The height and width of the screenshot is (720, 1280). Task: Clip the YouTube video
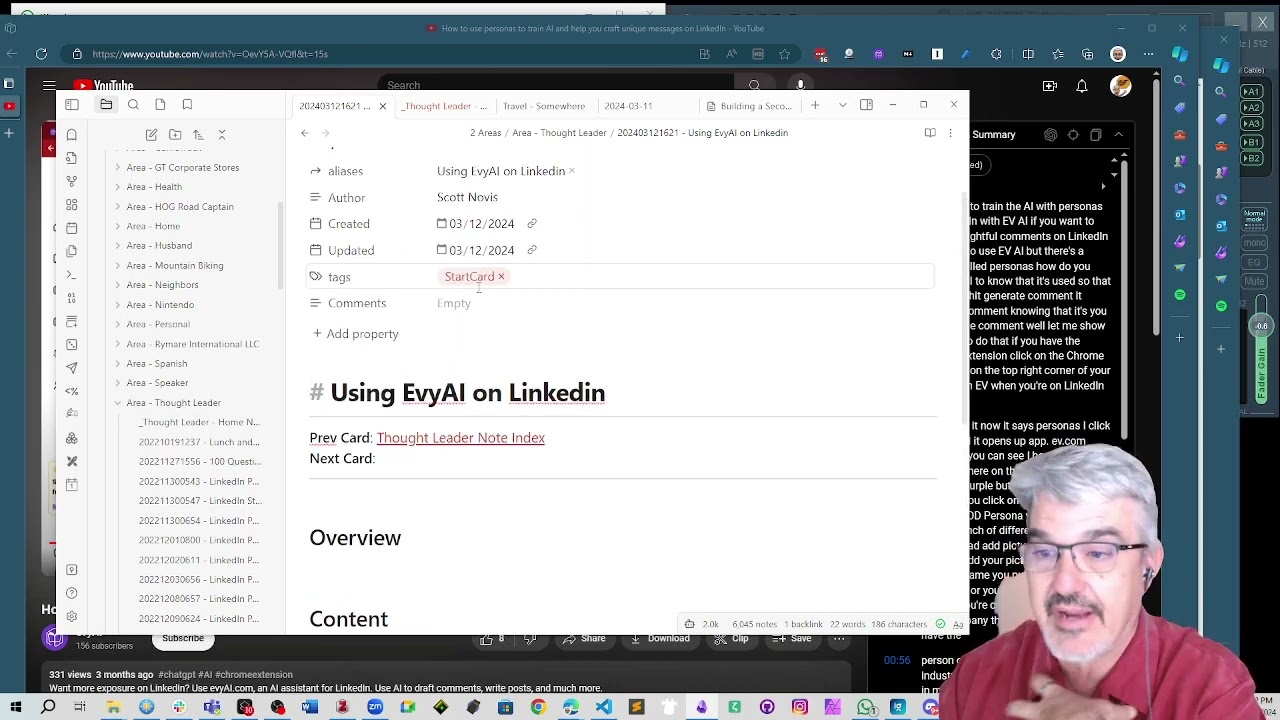tap(730, 638)
